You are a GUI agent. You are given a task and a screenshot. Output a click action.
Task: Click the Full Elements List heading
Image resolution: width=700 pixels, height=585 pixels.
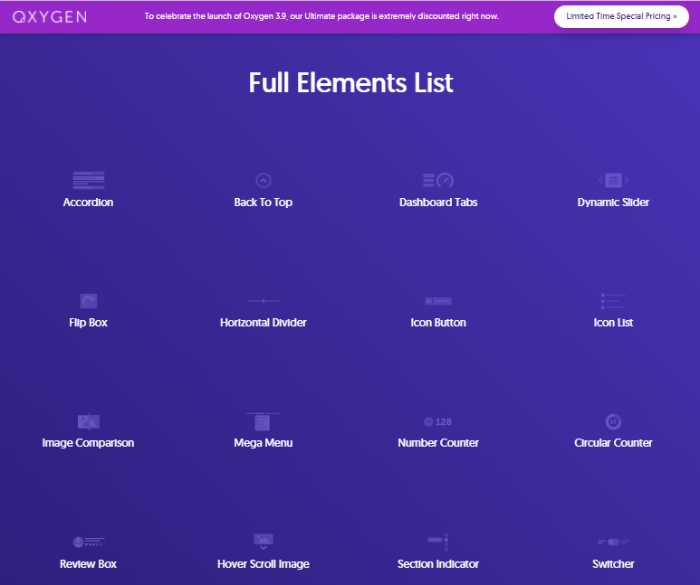coord(350,83)
